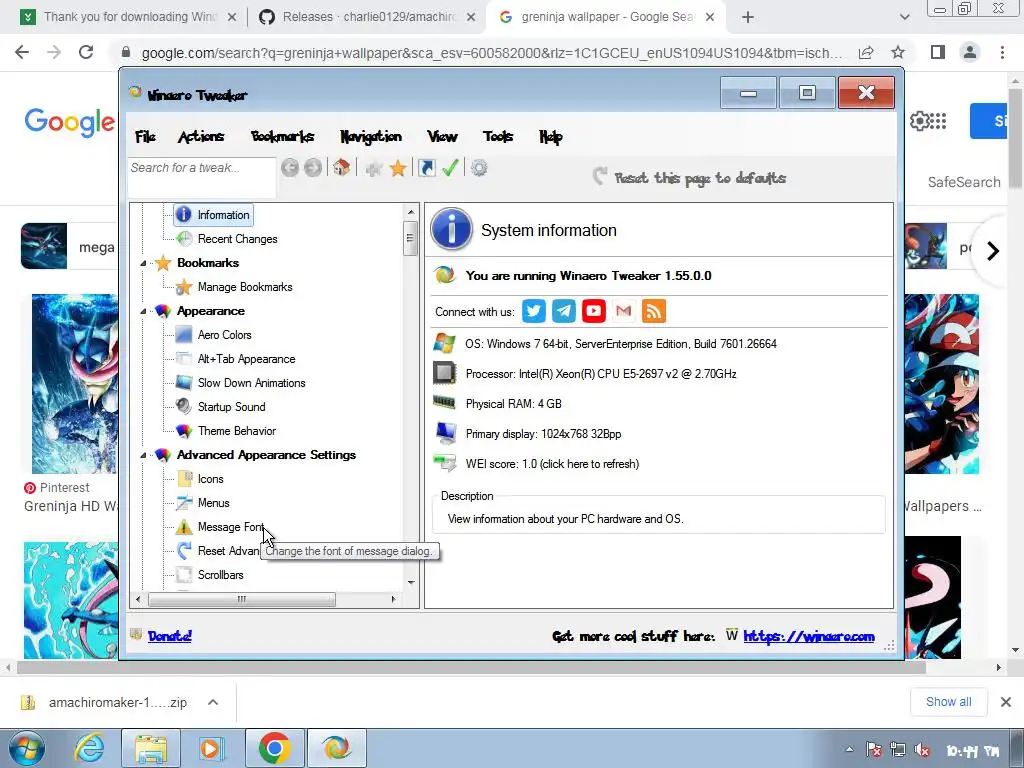Share this page via Chrome share icon
This screenshot has width=1024, height=768.
coord(866,52)
